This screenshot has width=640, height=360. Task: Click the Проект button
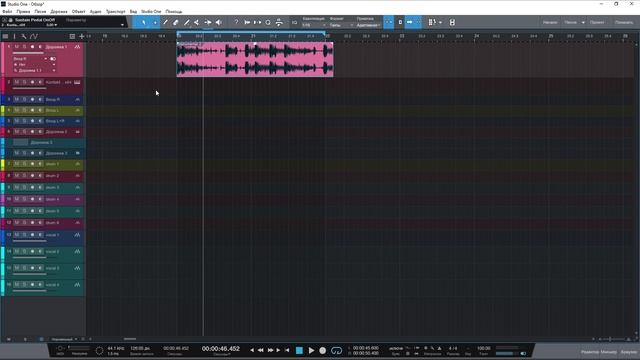(x=597, y=22)
